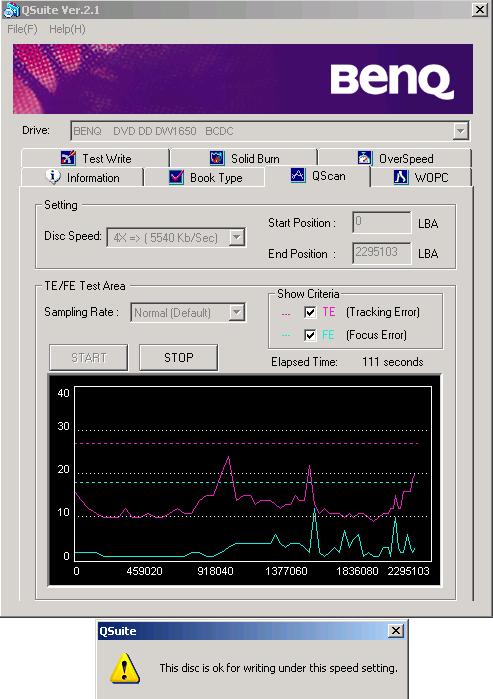Image resolution: width=493 pixels, height=699 pixels.
Task: Select the QScan tab
Action: tap(317, 176)
